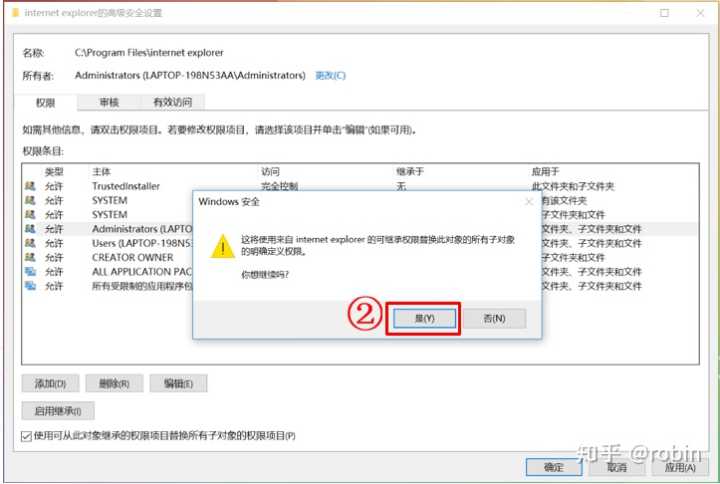The image size is (720, 484).
Task: Click 是(Y) to confirm the security prompt
Action: coord(424,318)
